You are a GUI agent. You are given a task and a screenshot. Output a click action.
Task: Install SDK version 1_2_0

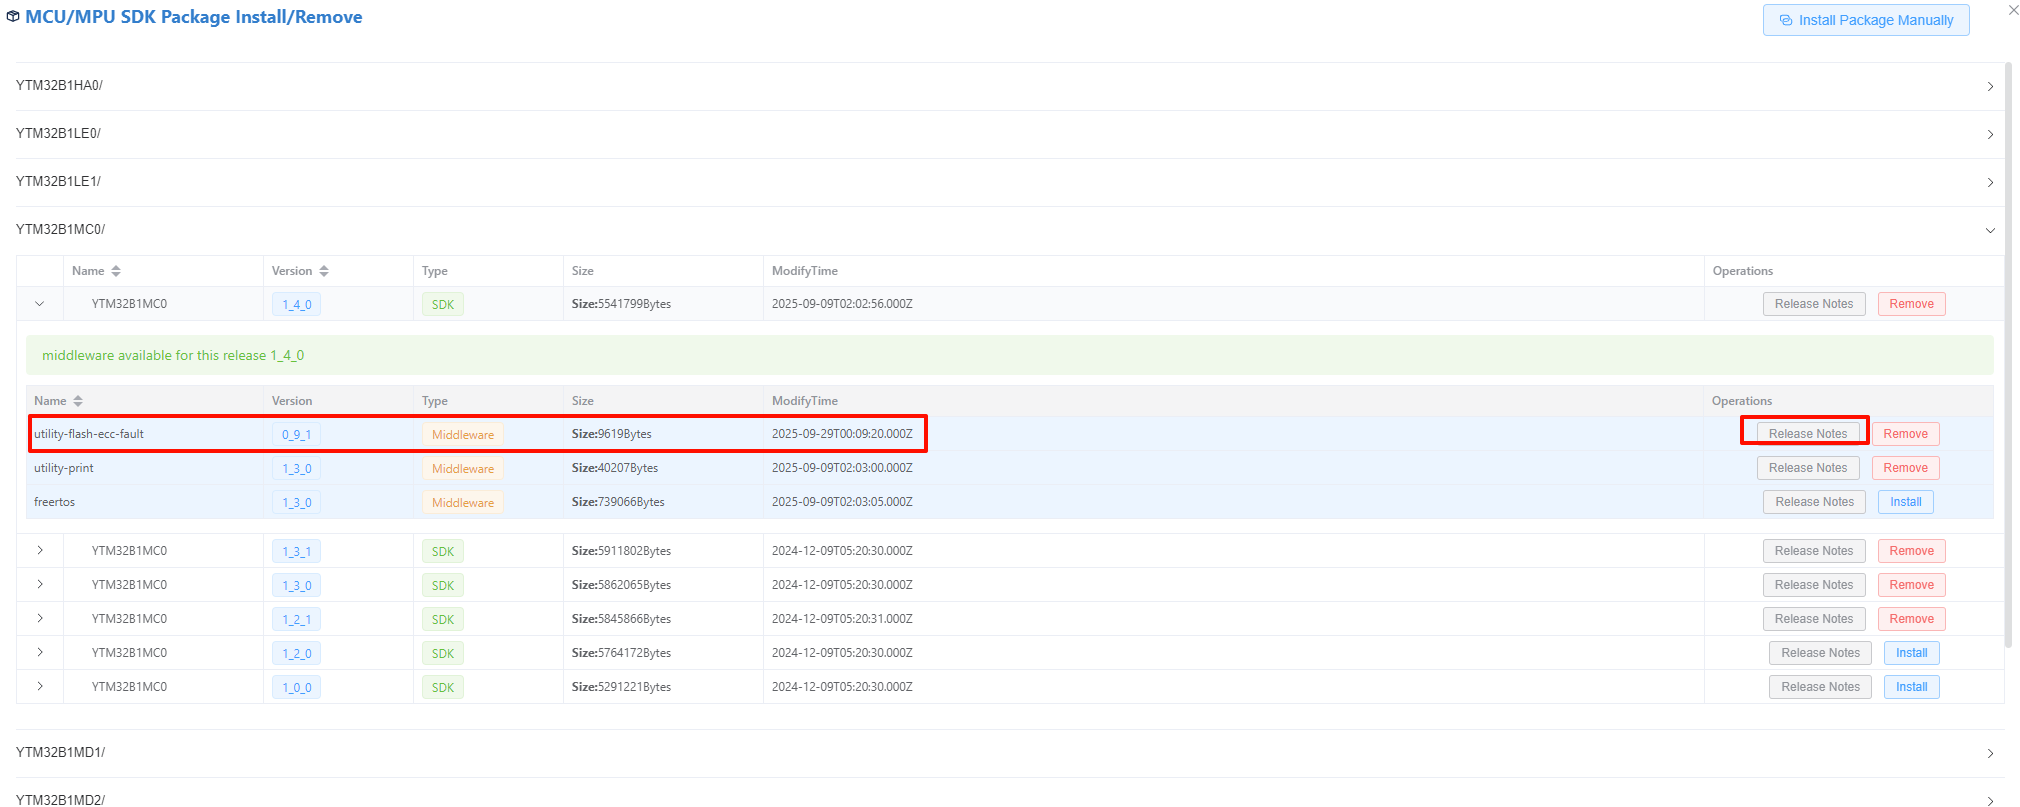[1911, 653]
